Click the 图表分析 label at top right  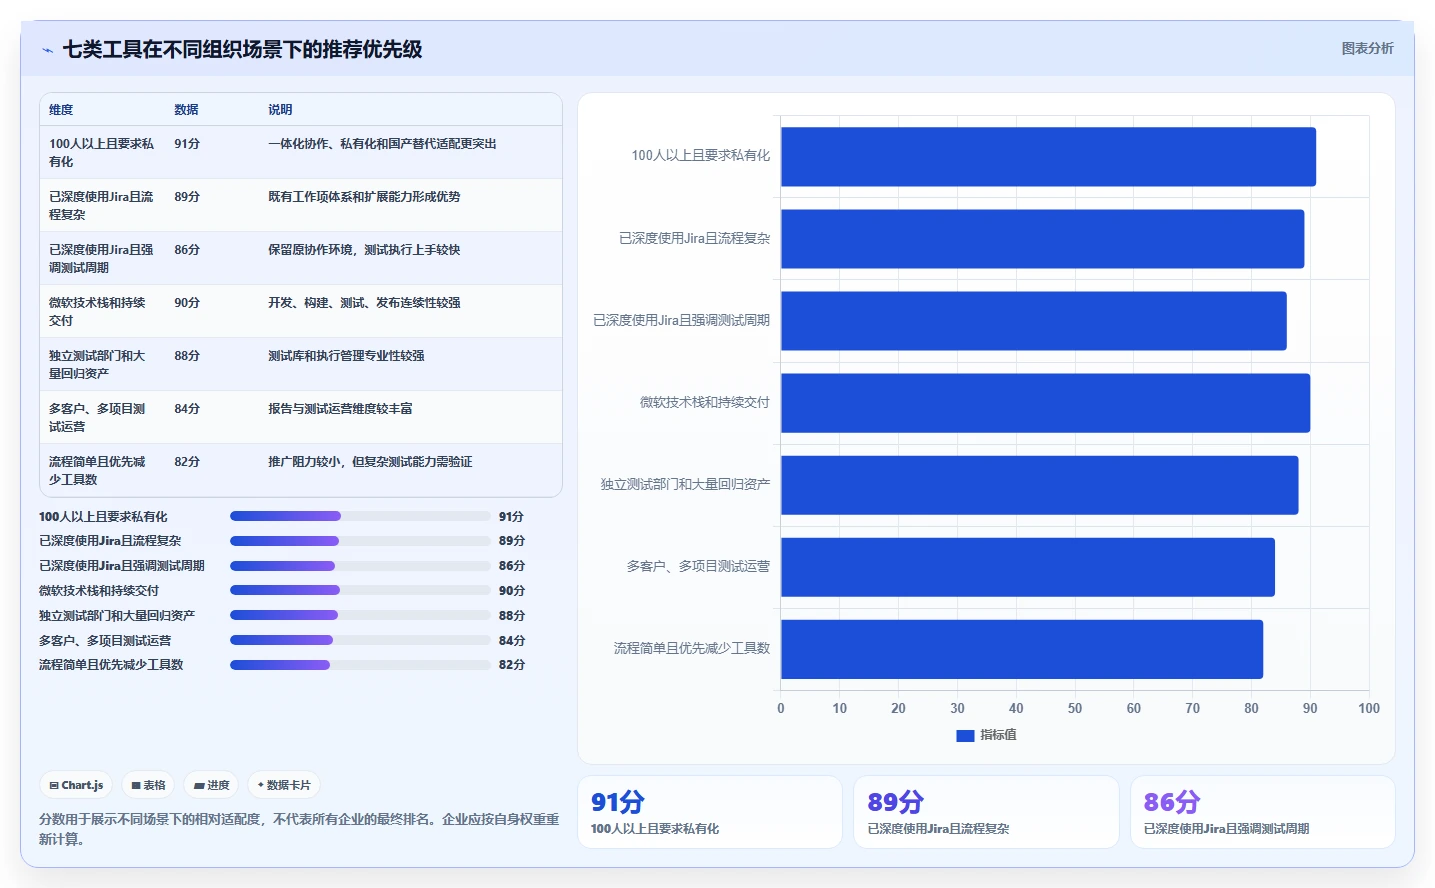(x=1367, y=48)
